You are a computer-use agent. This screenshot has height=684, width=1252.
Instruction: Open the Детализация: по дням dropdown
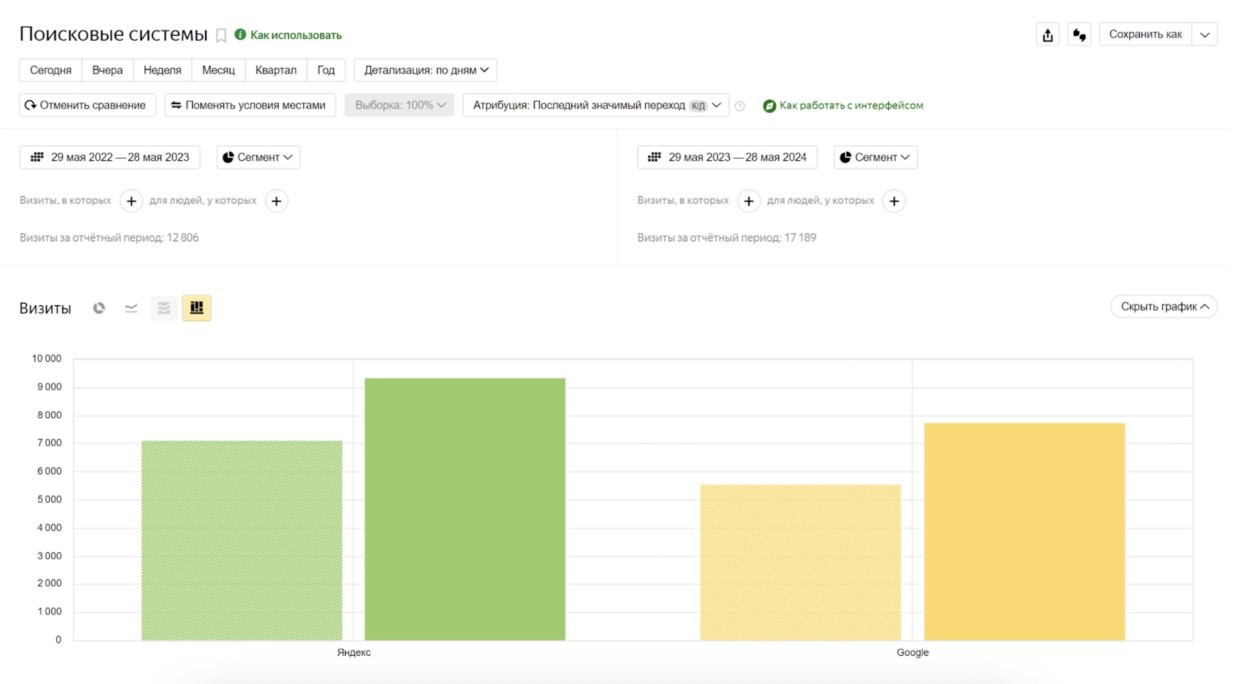tap(426, 70)
